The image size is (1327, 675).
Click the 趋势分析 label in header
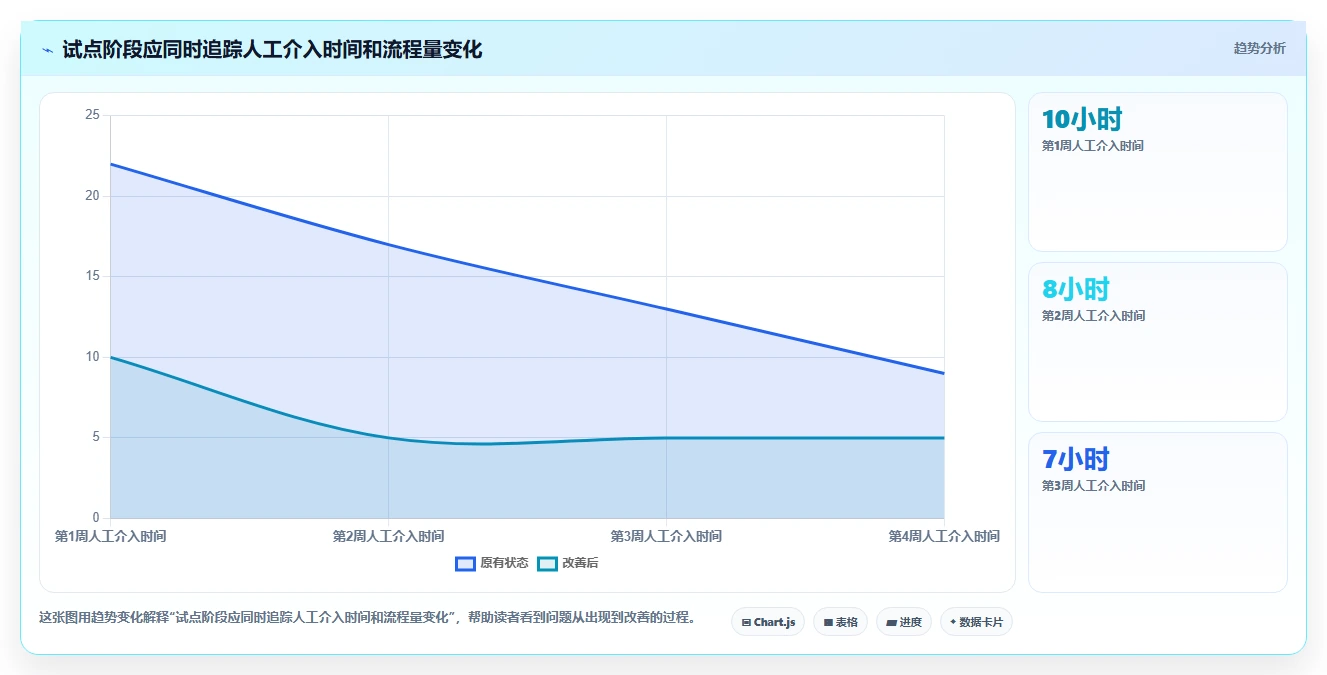coord(1259,48)
